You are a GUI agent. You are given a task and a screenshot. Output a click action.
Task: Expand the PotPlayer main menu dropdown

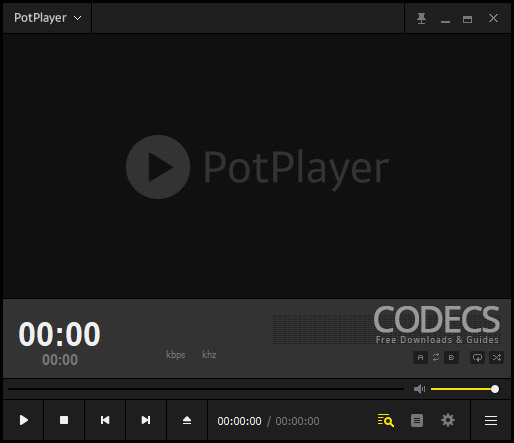click(47, 18)
